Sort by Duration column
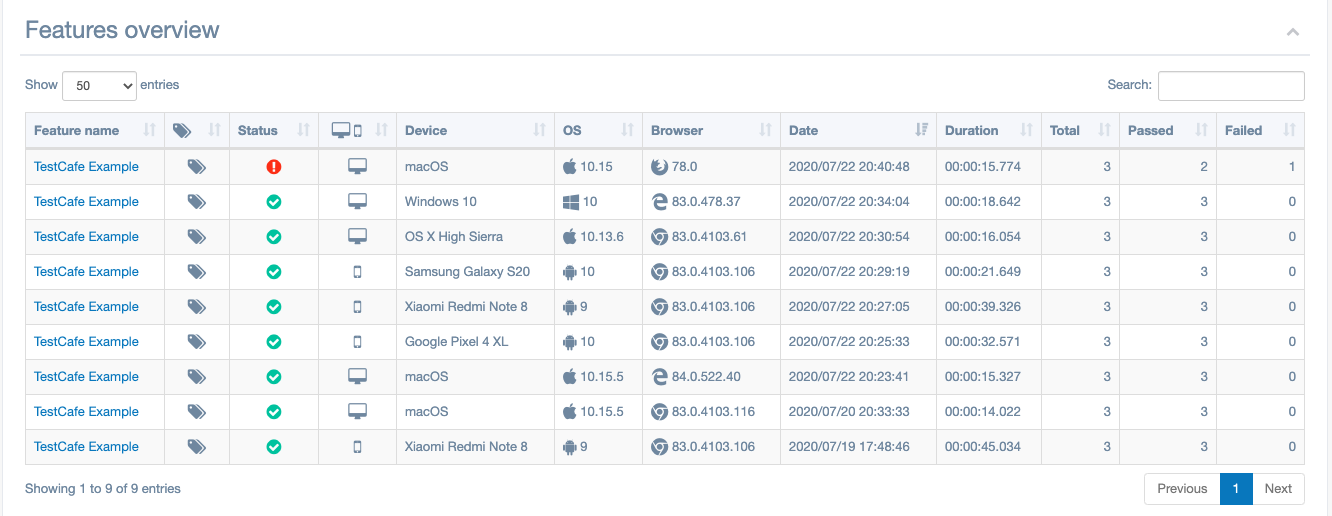This screenshot has width=1332, height=516. [x=989, y=130]
